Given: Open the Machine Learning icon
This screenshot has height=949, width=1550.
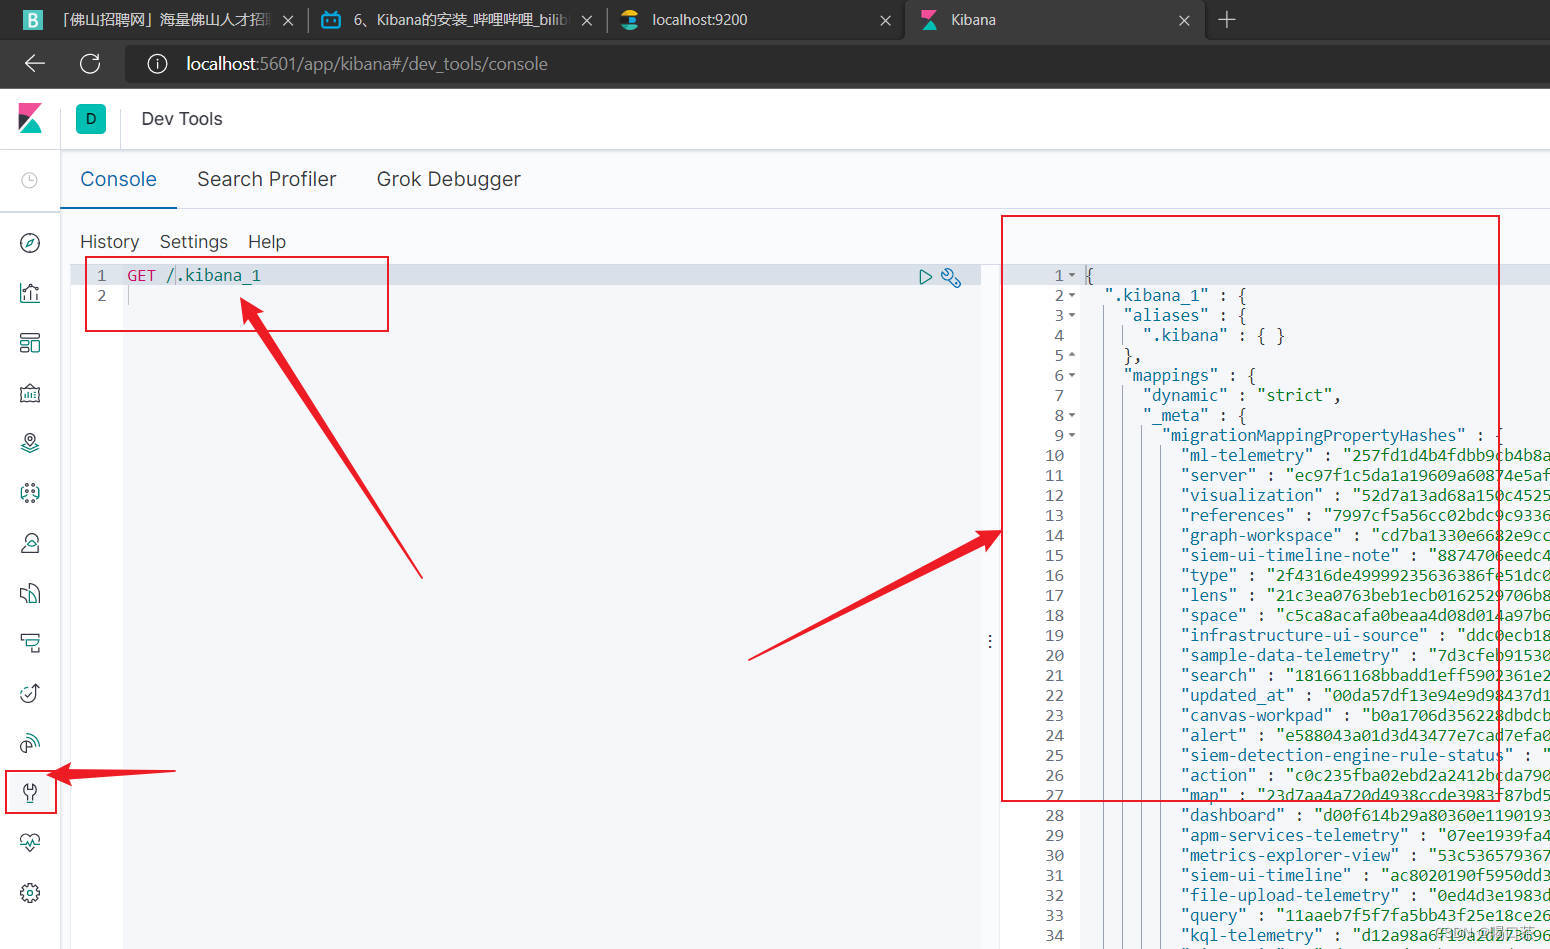Looking at the screenshot, I should pyautogui.click(x=30, y=493).
